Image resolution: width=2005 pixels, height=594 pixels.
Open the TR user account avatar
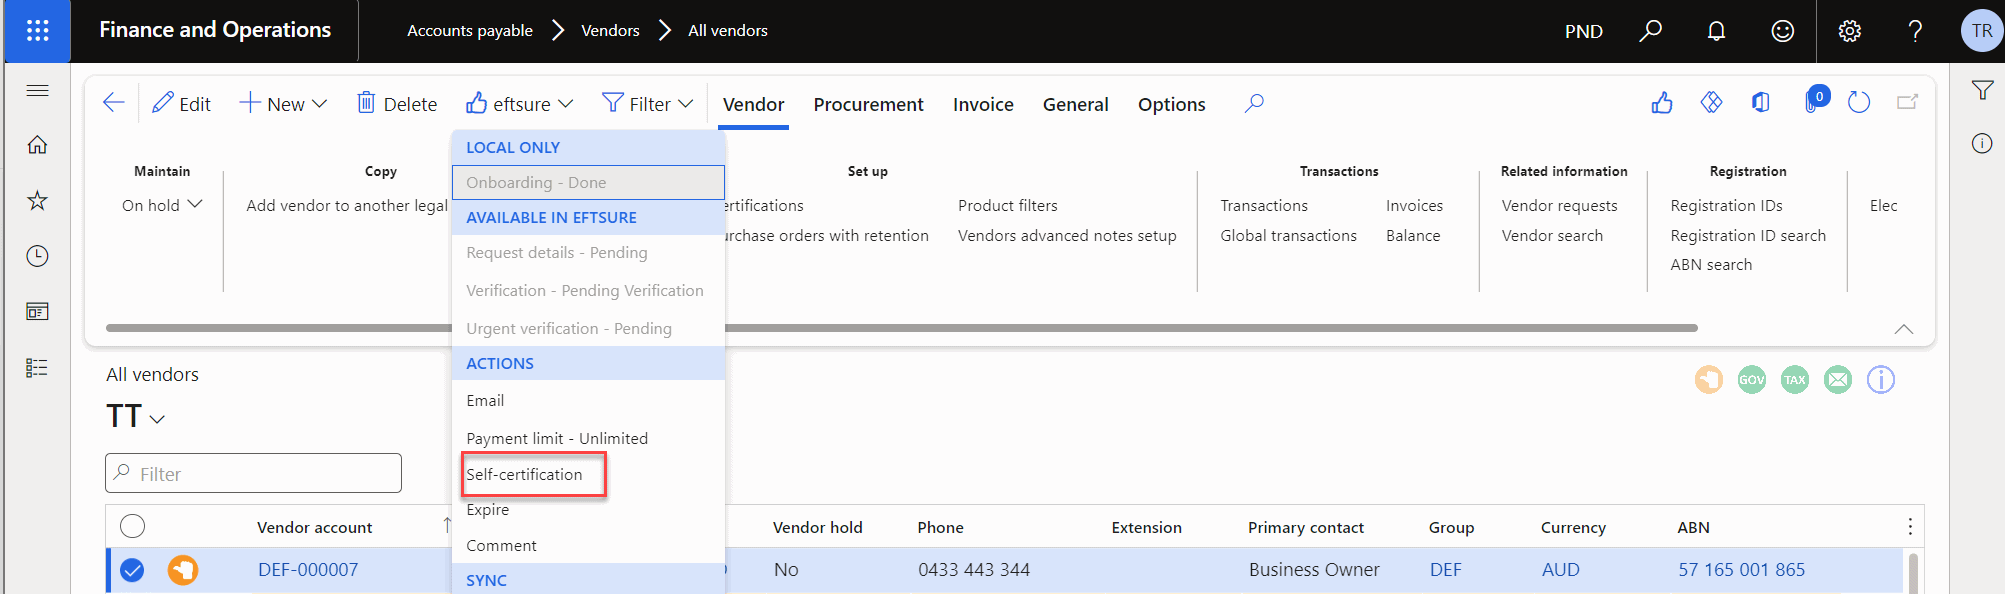(1982, 31)
